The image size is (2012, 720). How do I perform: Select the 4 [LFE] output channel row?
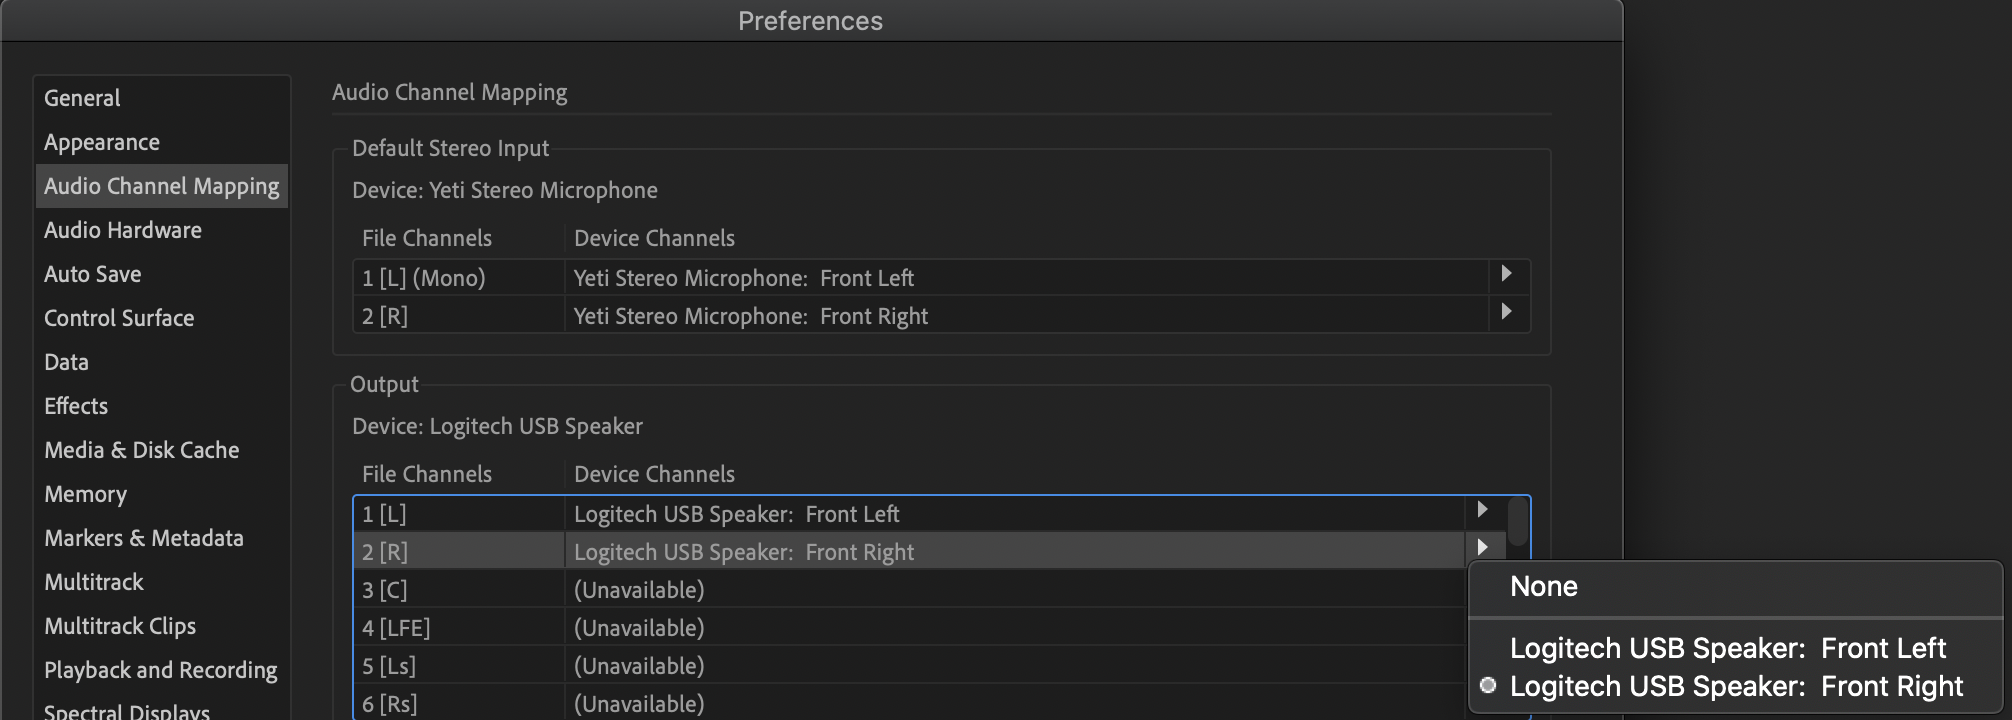800,628
